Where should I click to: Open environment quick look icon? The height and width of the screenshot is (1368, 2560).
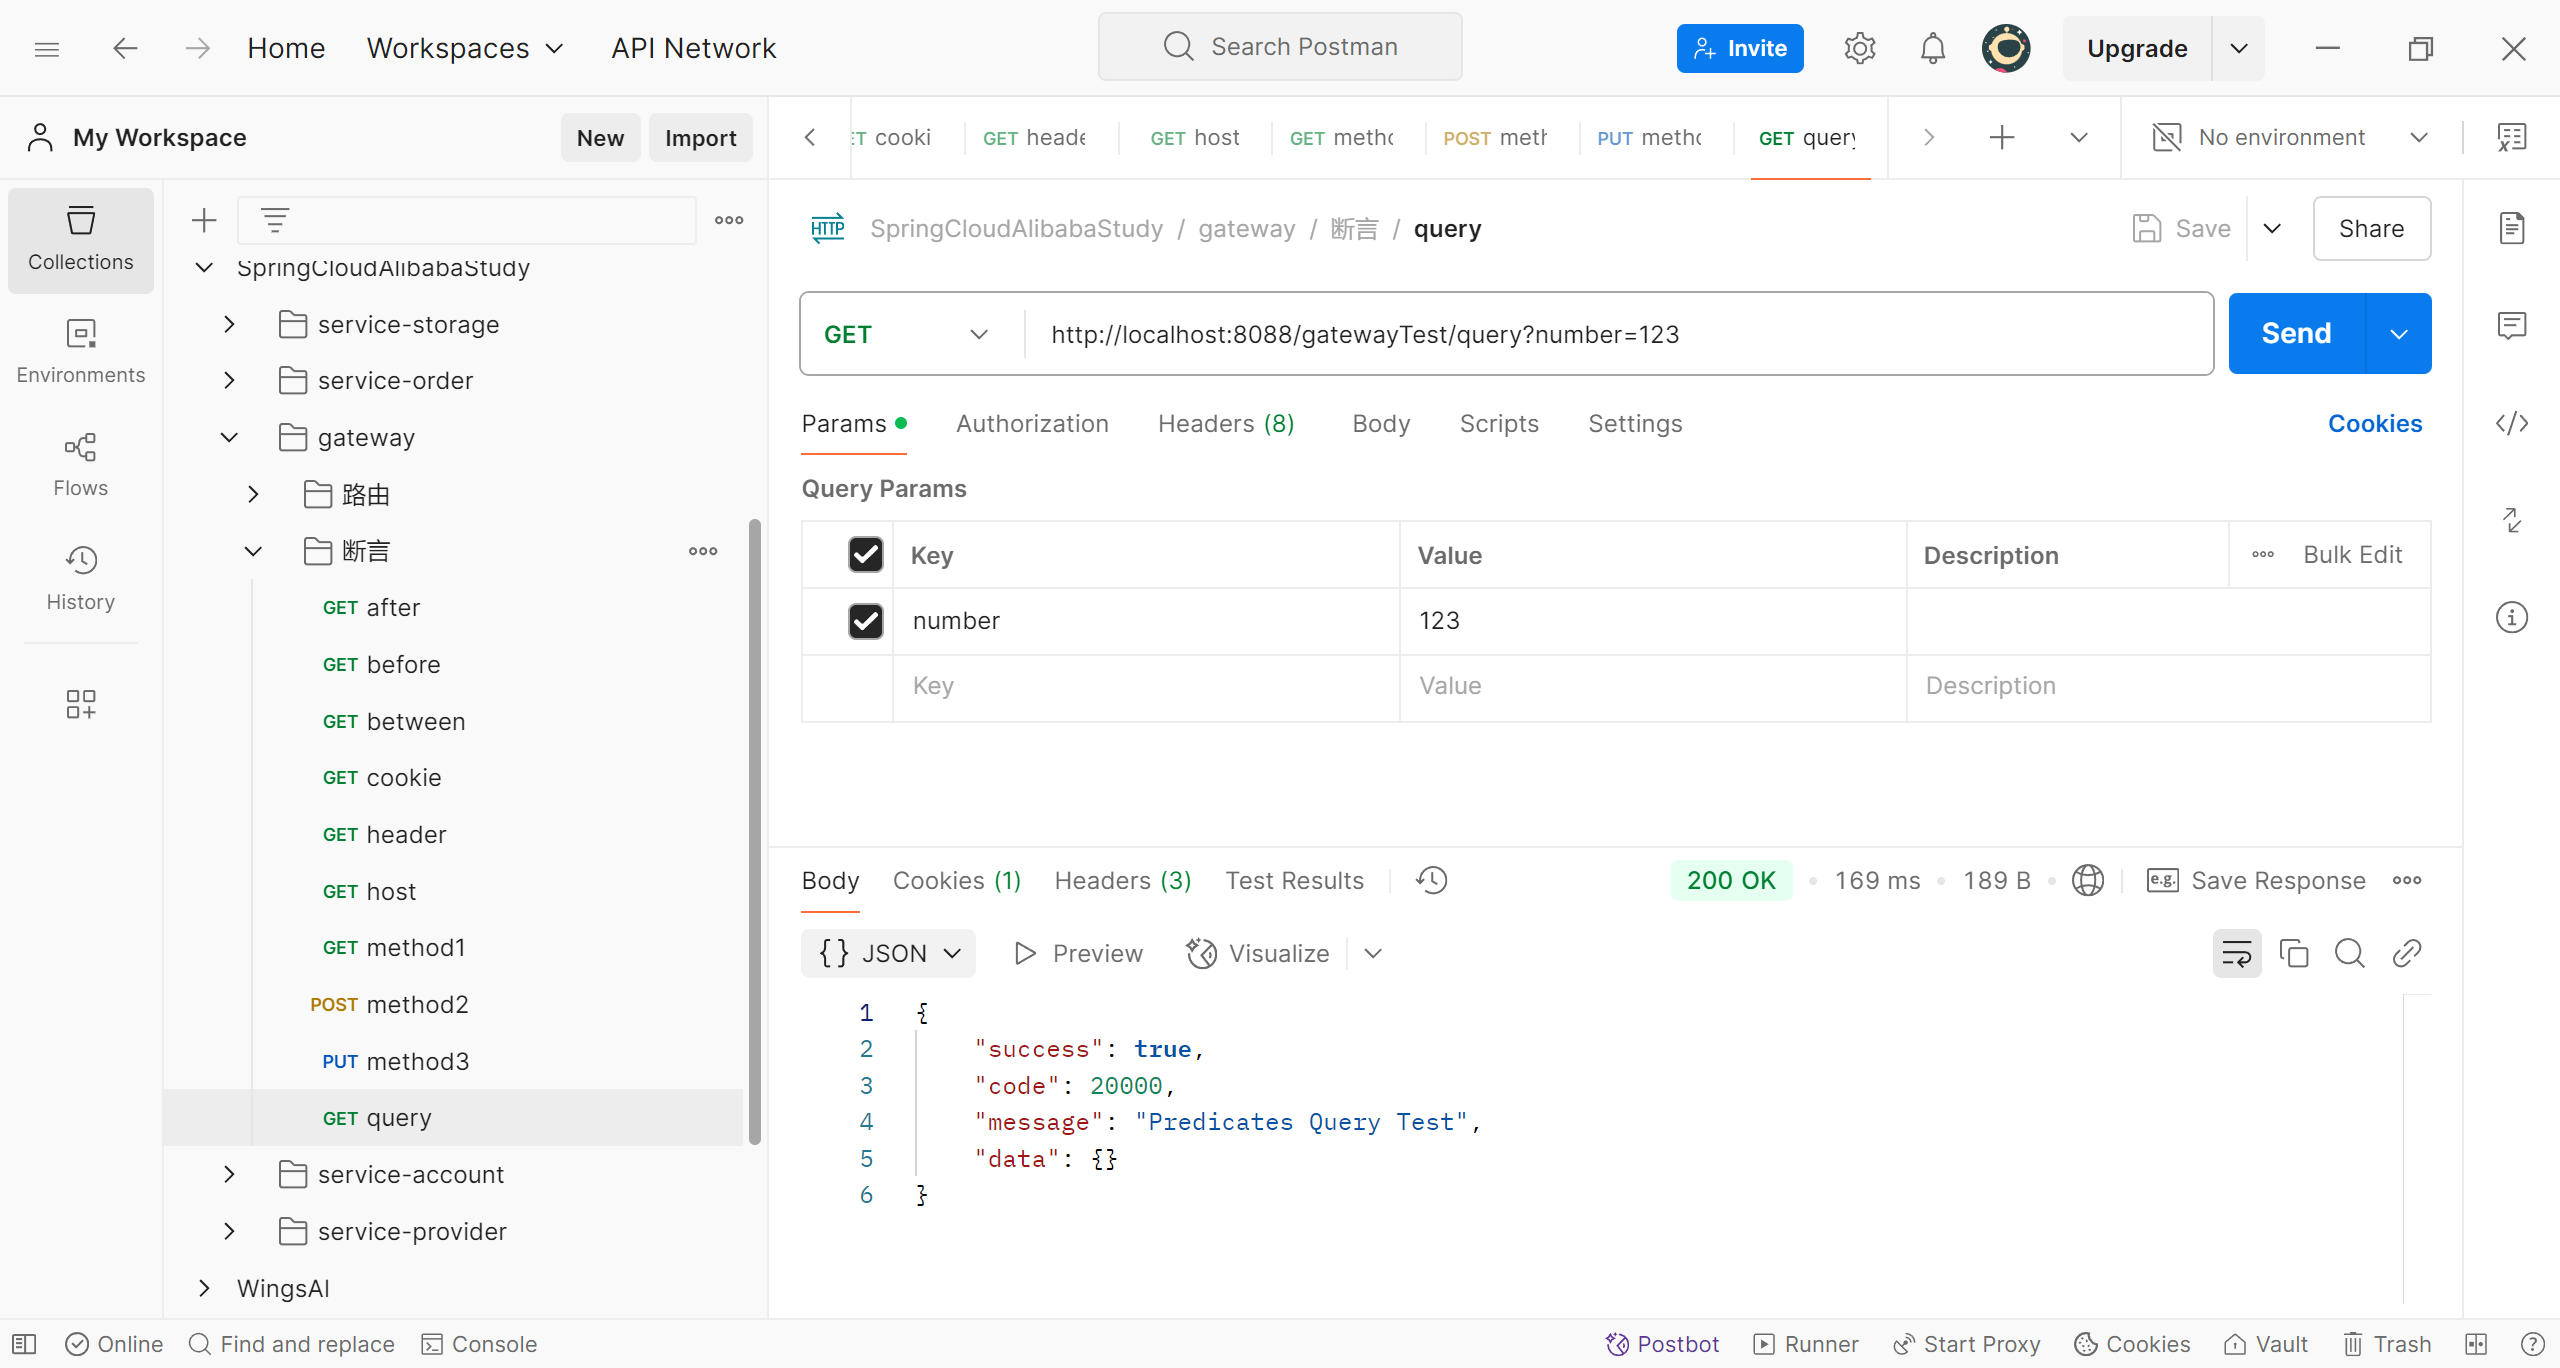click(2512, 137)
